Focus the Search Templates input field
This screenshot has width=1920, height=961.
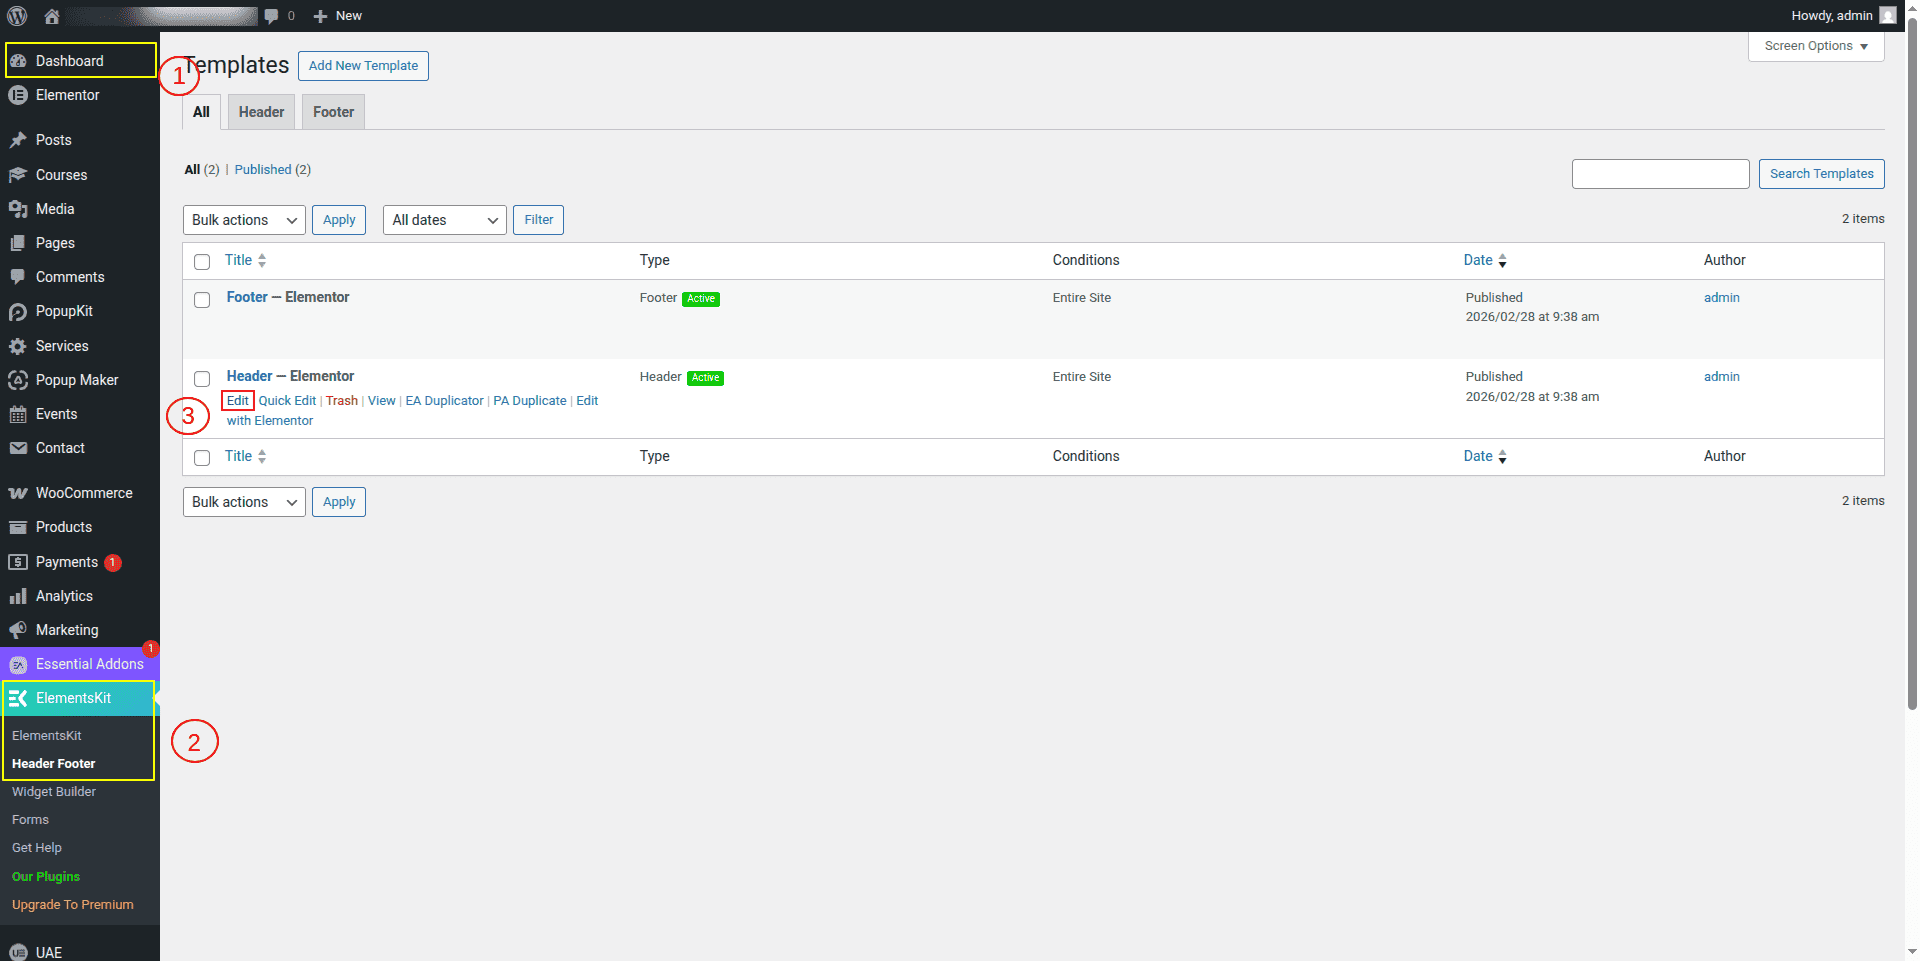pos(1660,174)
